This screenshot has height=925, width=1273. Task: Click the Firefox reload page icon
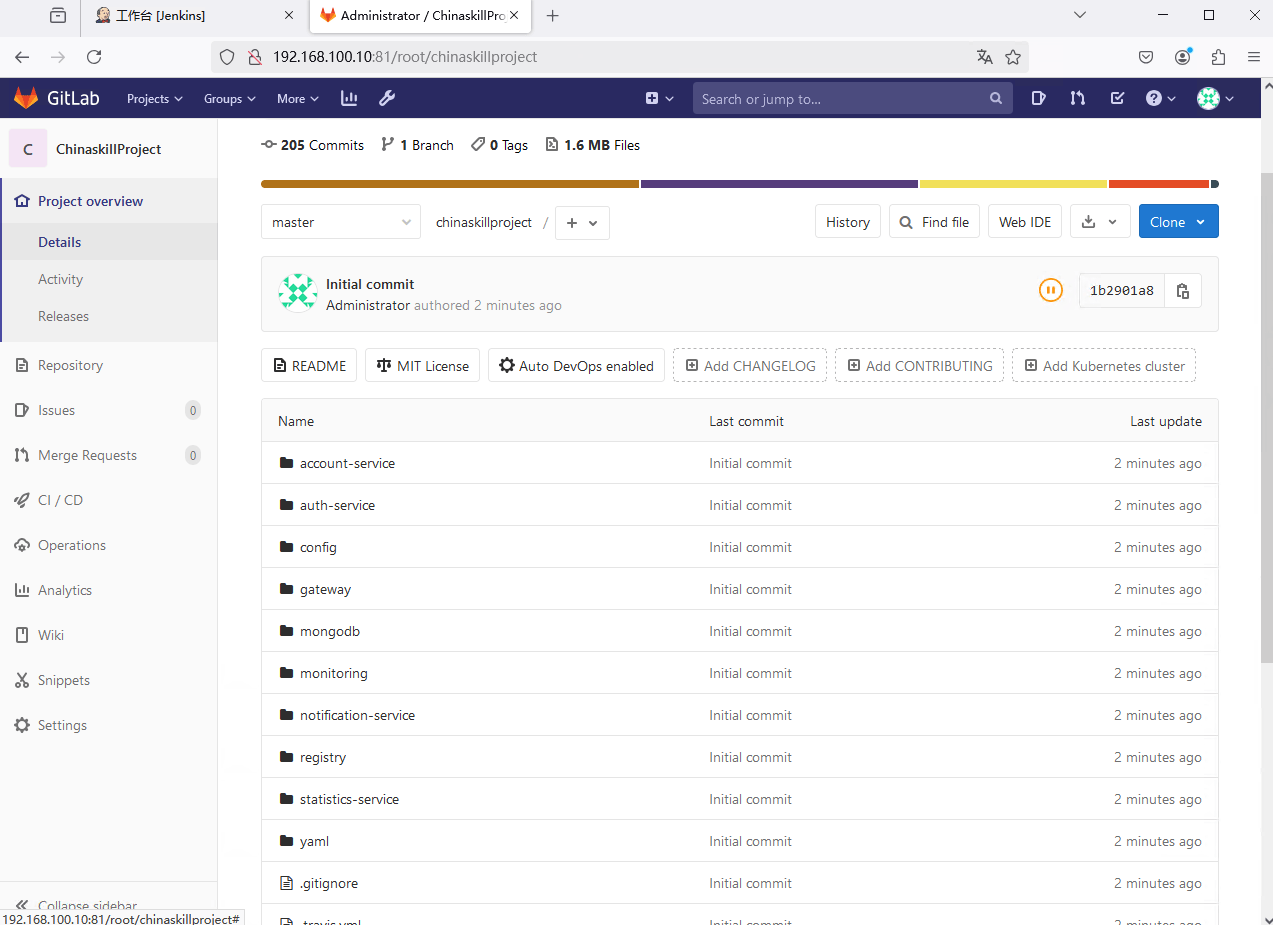94,57
